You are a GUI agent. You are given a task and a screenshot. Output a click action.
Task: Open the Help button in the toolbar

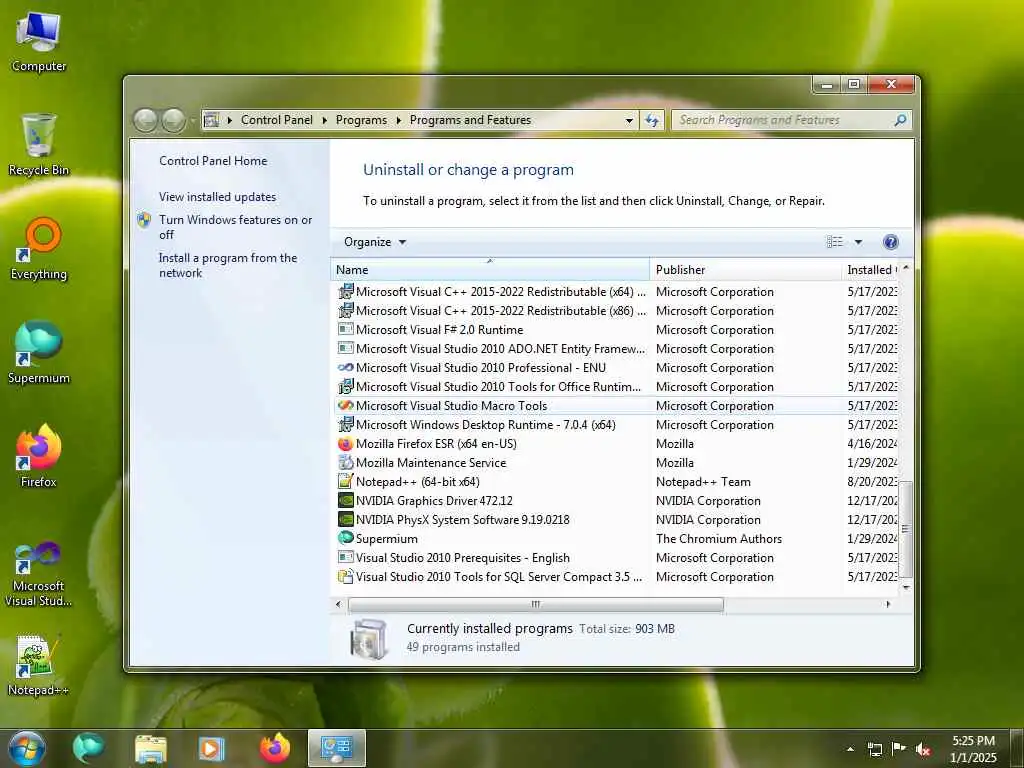(x=890, y=242)
